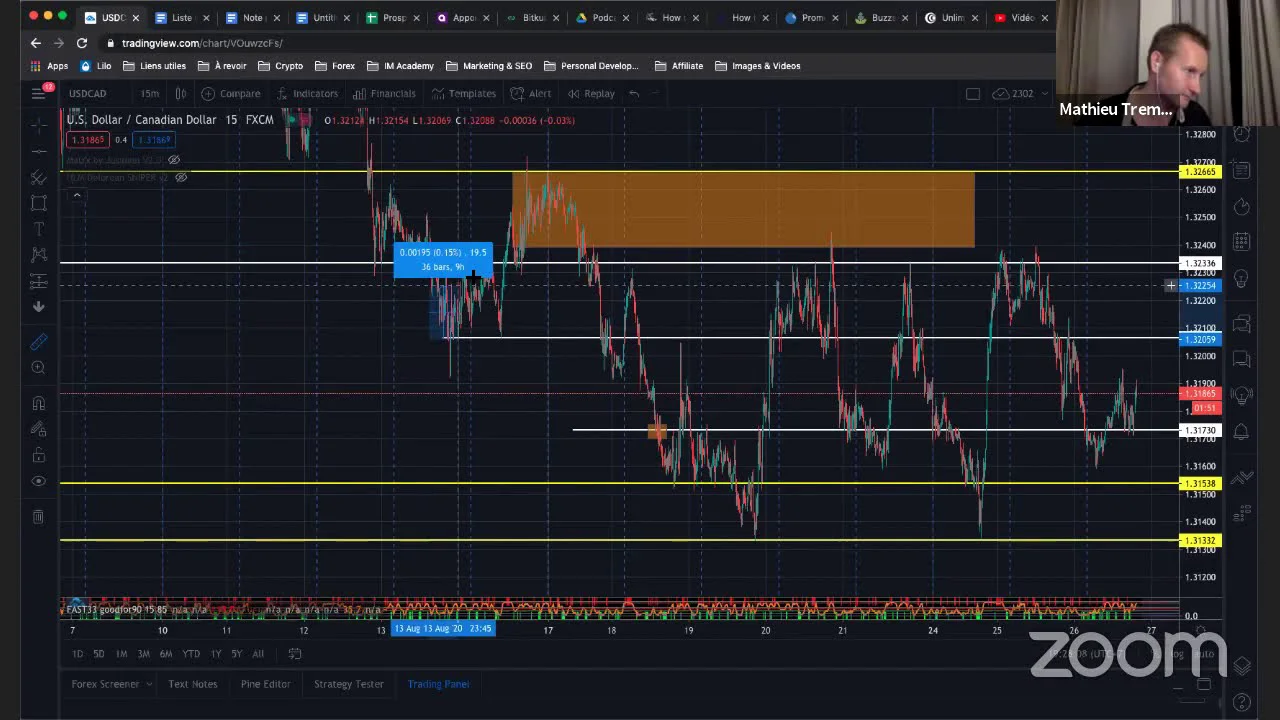Toggle lock all drawing tools
This screenshot has height=720, width=1280.
[x=38, y=456]
